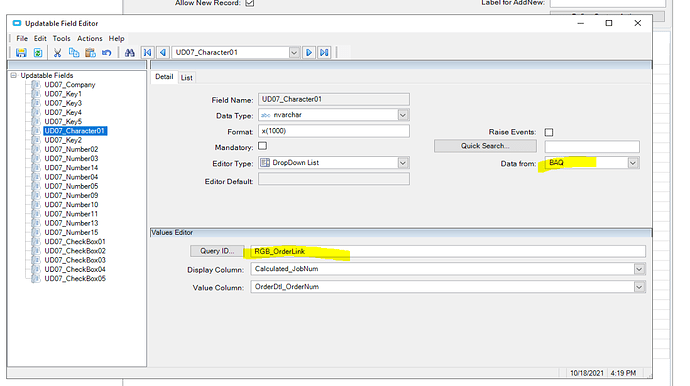Click the Updatable Field Editor title icon

click(x=17, y=23)
